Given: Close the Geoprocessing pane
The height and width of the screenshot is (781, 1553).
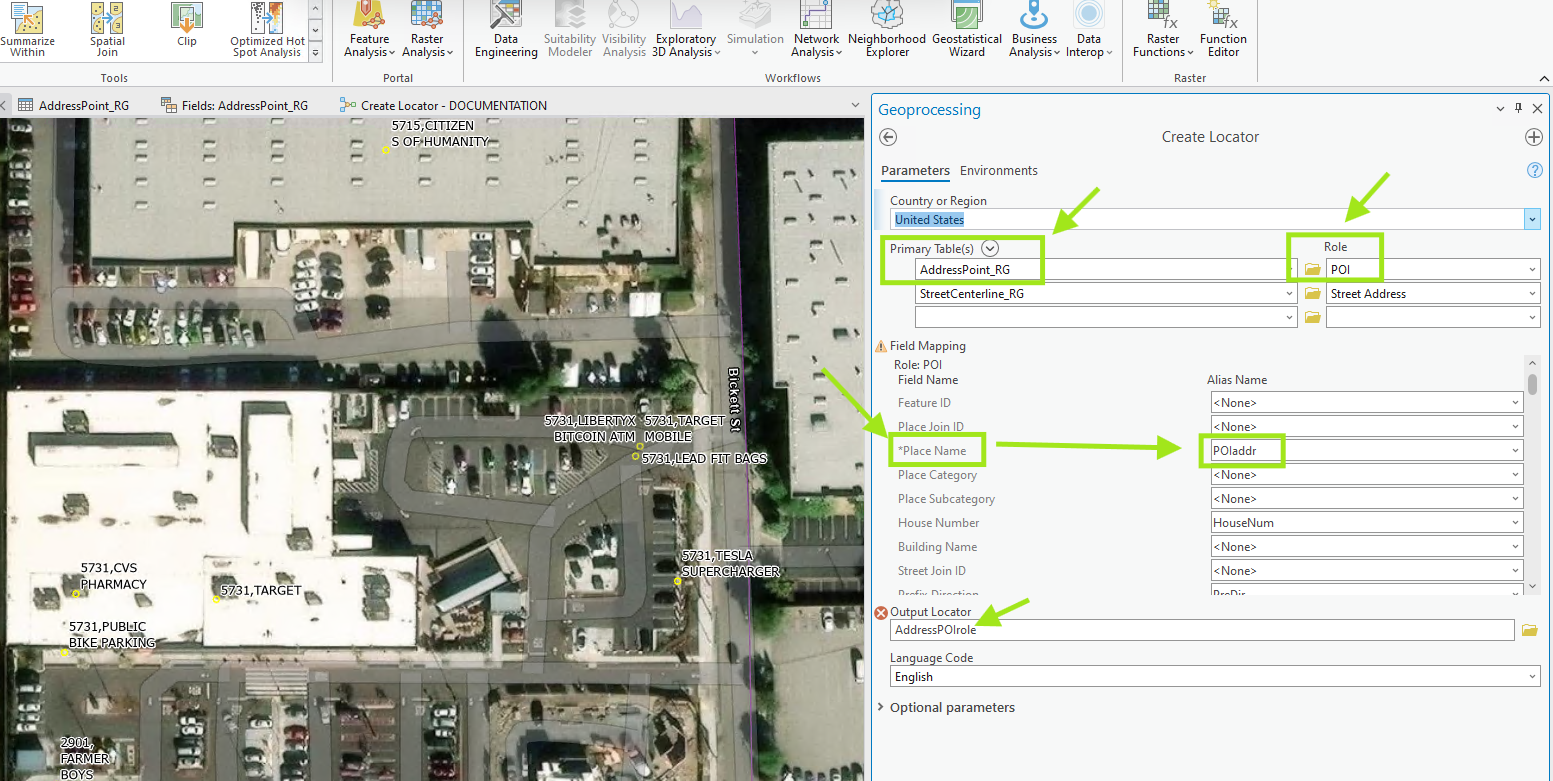Looking at the screenshot, I should point(1537,109).
